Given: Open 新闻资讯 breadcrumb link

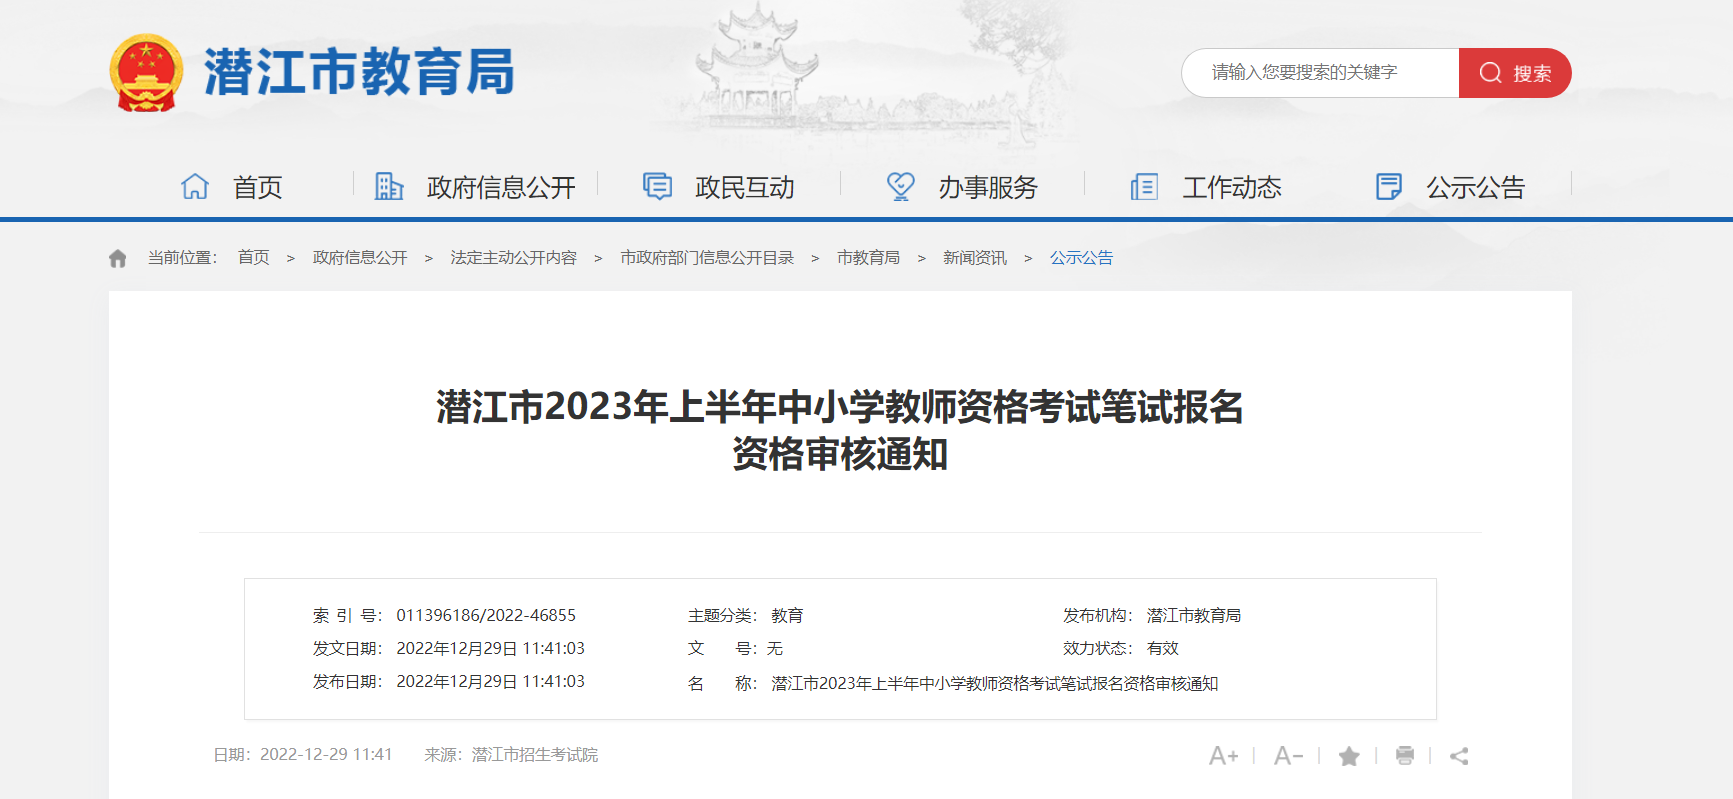Looking at the screenshot, I should (x=975, y=258).
